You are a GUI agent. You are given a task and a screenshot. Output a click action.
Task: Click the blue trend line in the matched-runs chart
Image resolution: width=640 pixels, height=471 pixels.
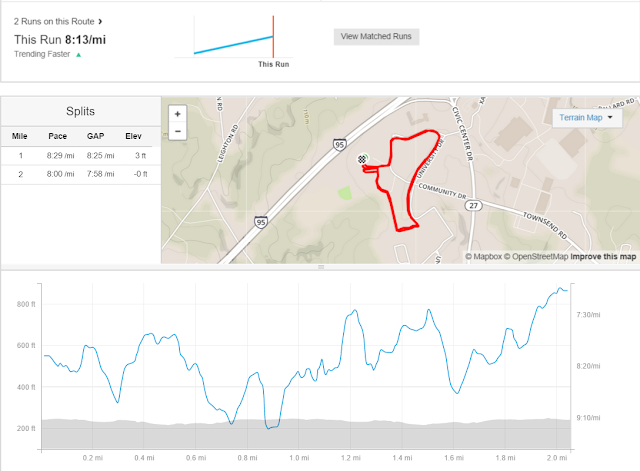pyautogui.click(x=232, y=45)
